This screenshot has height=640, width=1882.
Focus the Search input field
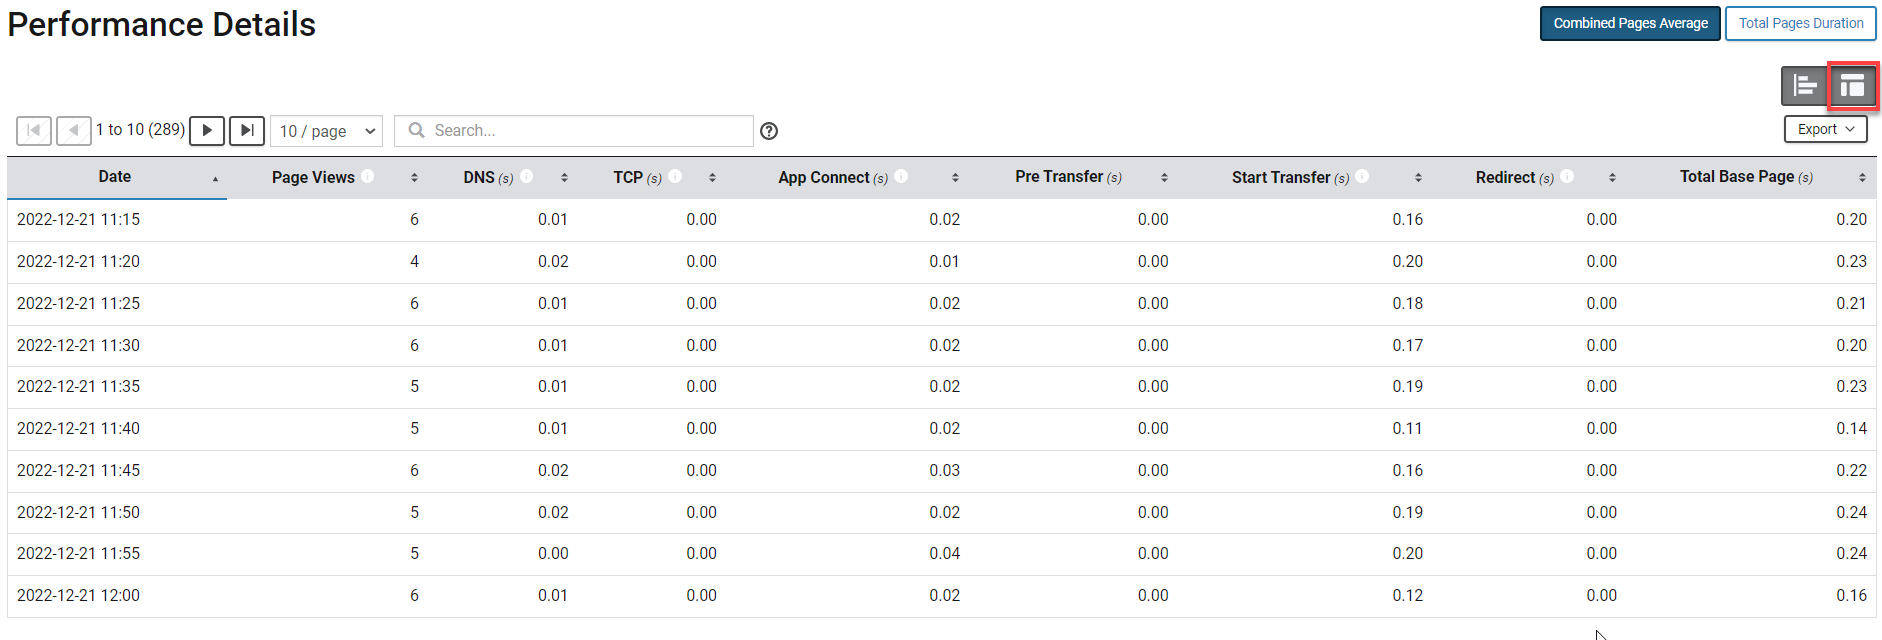574,131
